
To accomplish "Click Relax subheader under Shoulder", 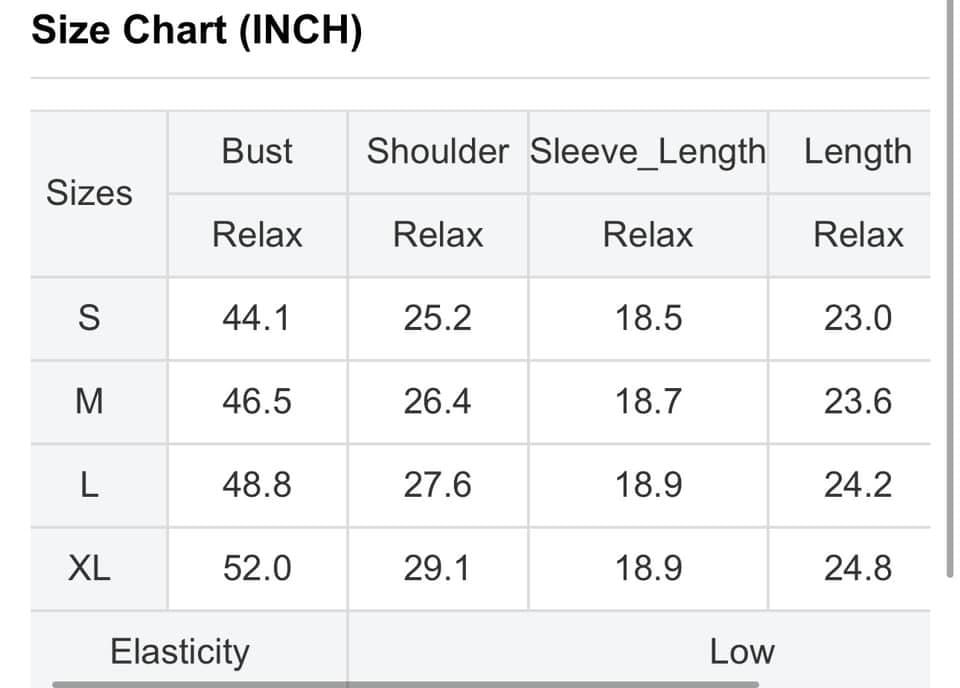I will pos(438,235).
